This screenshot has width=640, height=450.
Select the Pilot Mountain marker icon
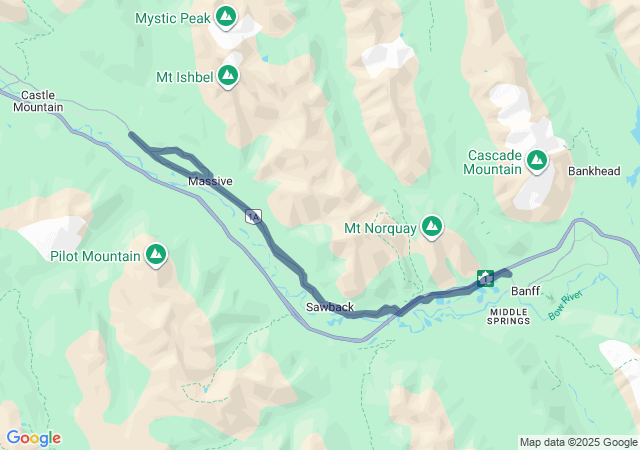click(x=156, y=255)
